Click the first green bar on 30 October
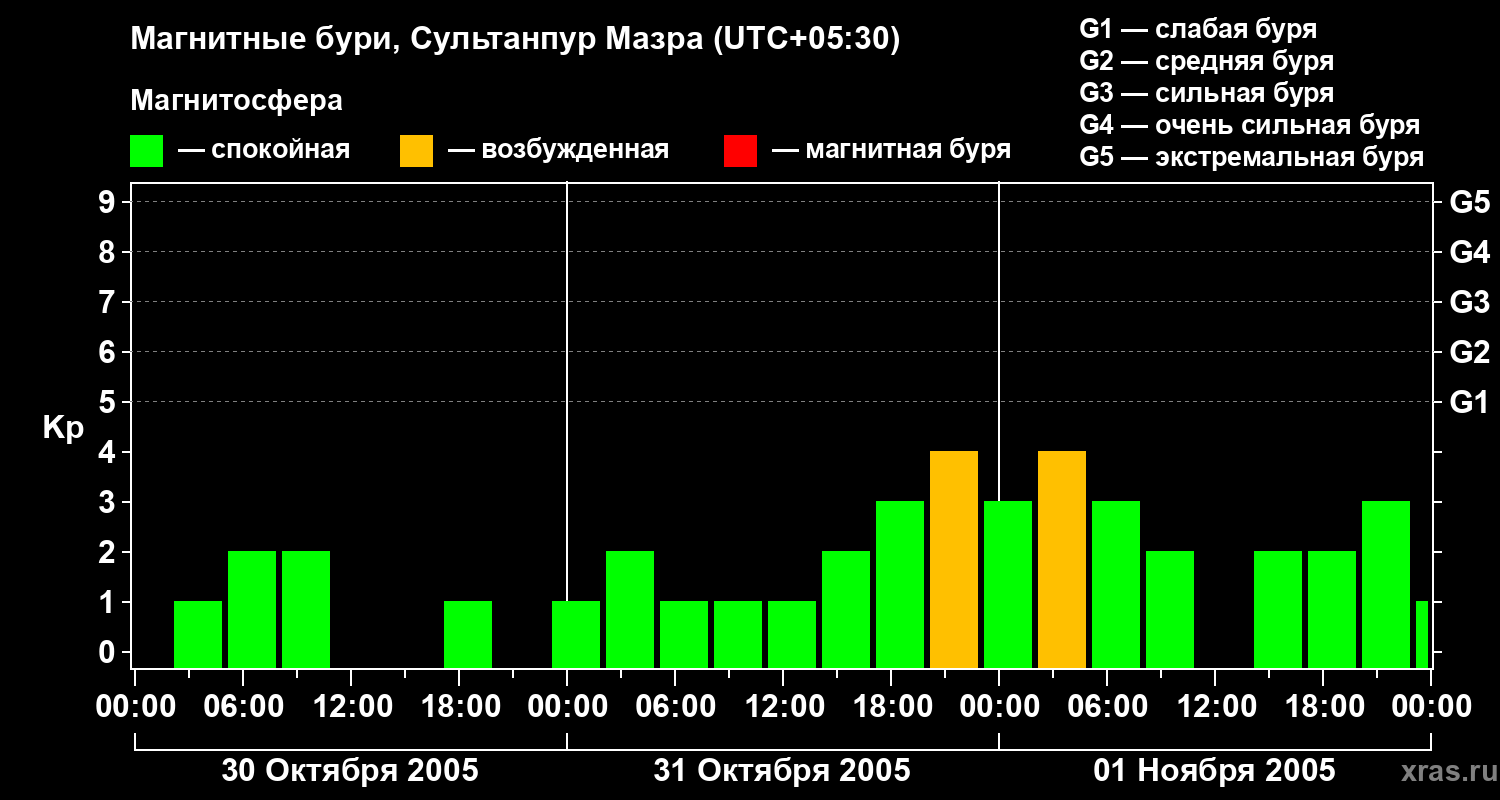Image resolution: width=1500 pixels, height=800 pixels. click(198, 635)
